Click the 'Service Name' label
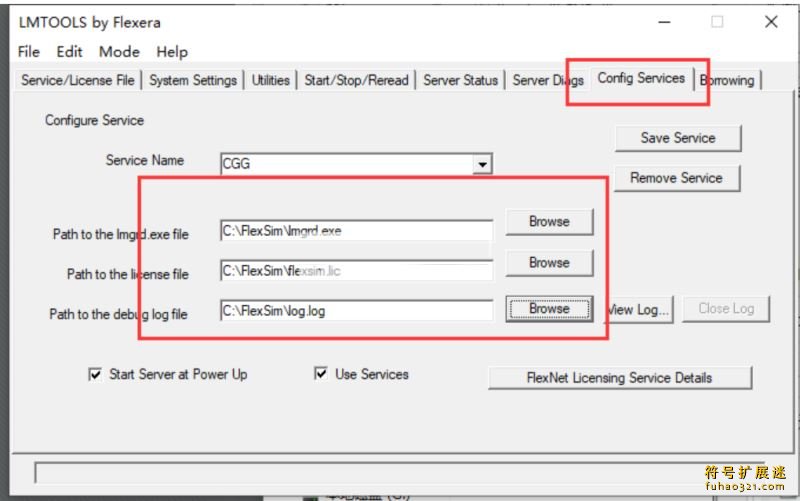This screenshot has height=501, width=800. tap(144, 160)
